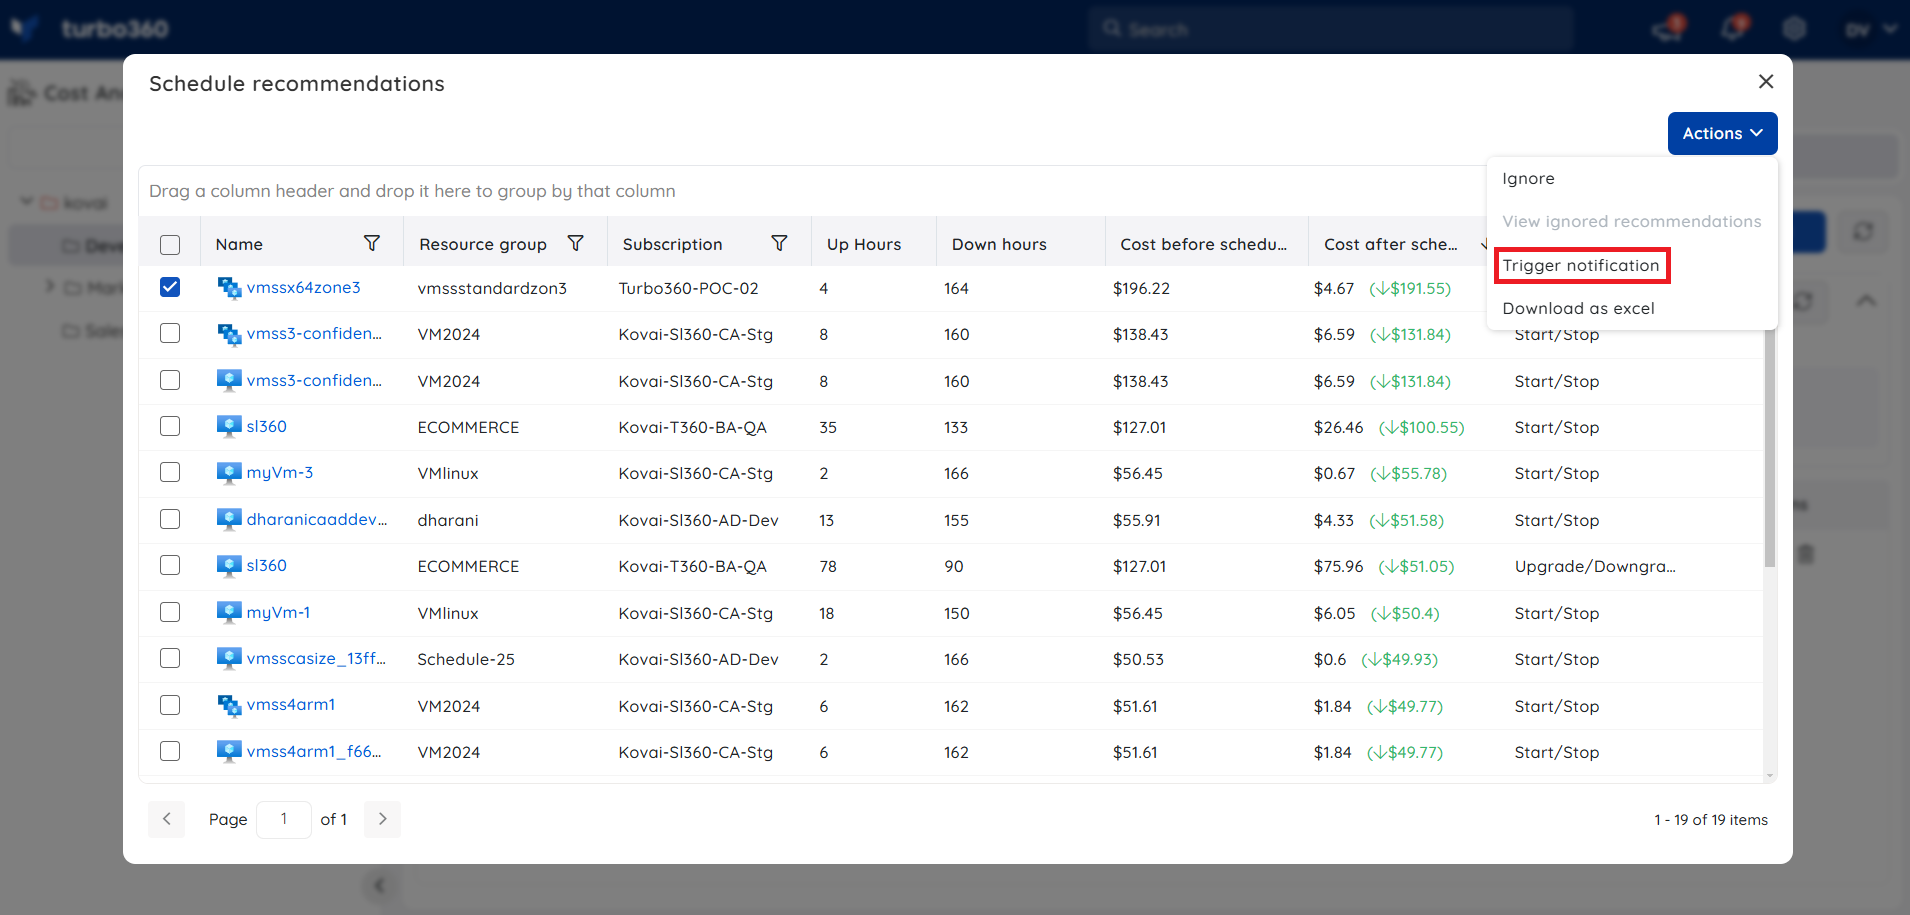This screenshot has width=1910, height=915.
Task: Open the Name column filter
Action: click(372, 243)
